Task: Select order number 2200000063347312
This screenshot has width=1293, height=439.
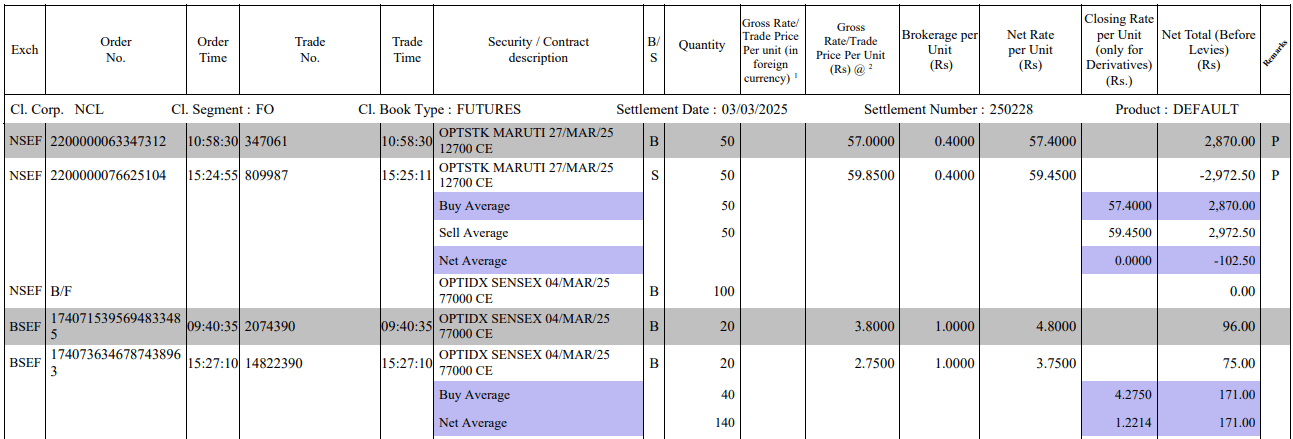Action: pyautogui.click(x=109, y=142)
